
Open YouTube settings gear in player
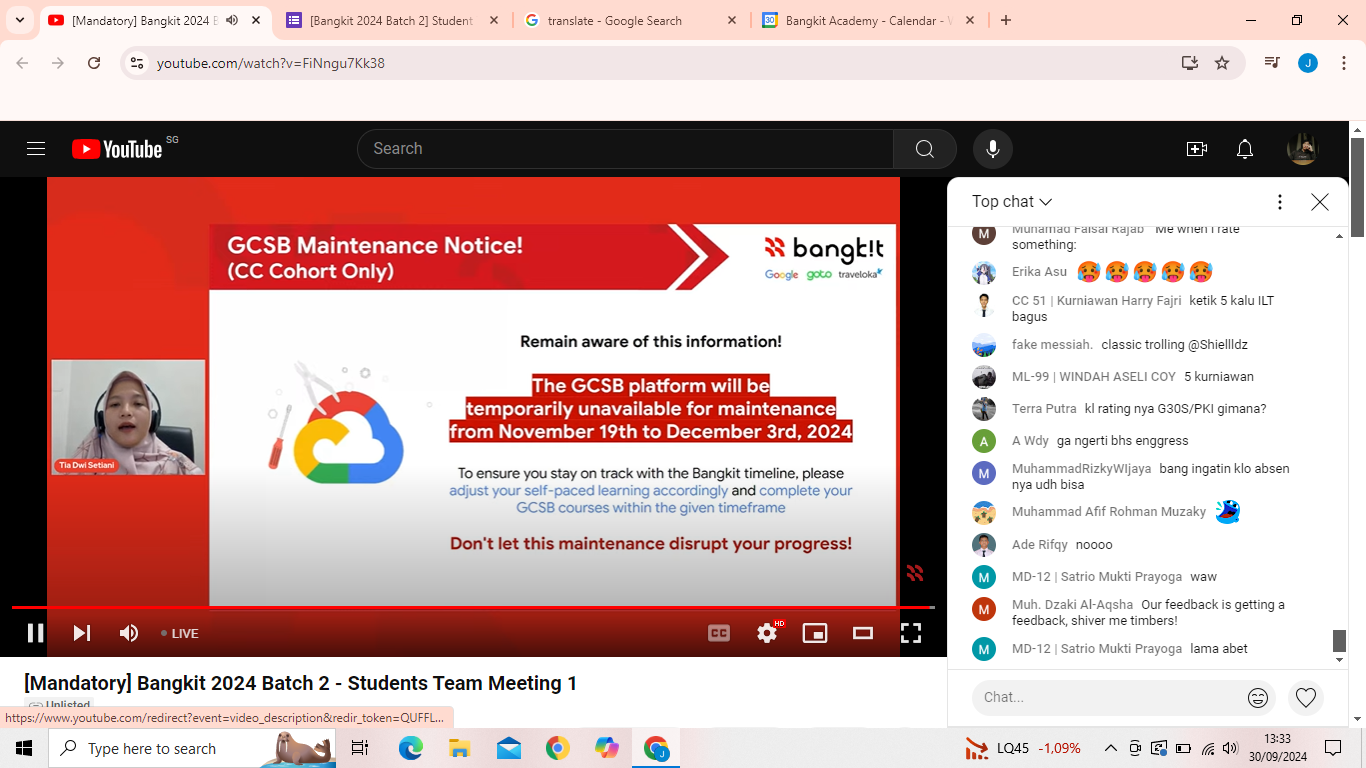[x=767, y=633]
